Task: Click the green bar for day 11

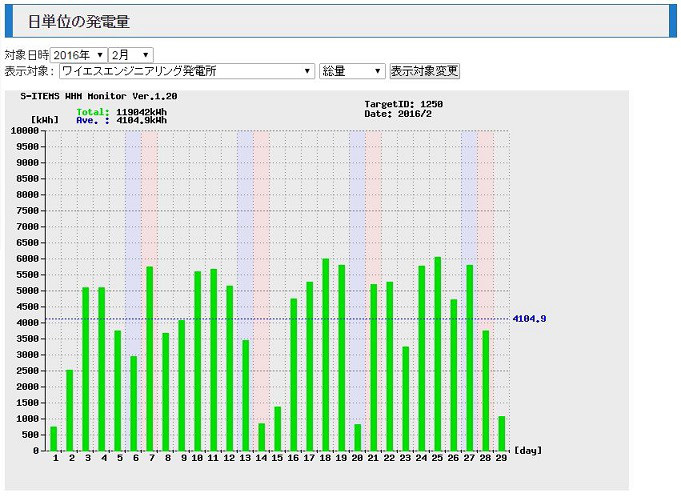Action: click(214, 360)
